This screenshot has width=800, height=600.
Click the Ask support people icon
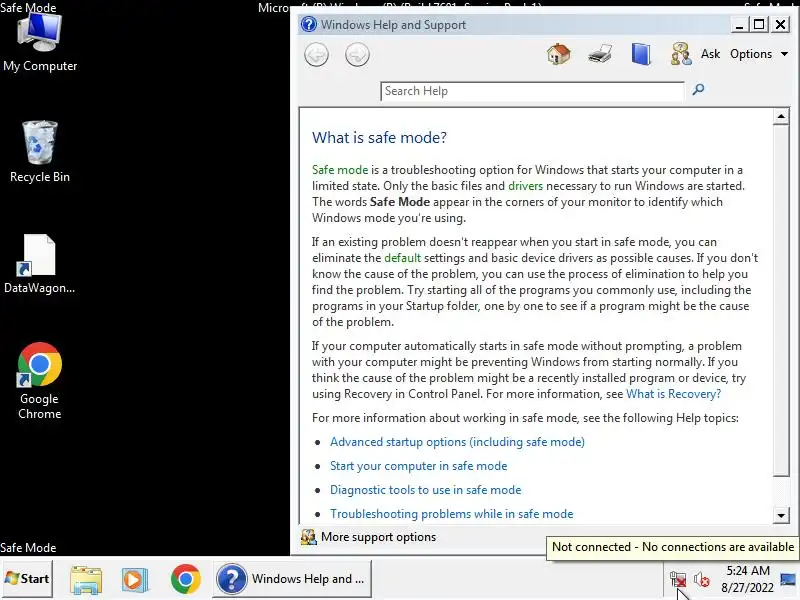[681, 54]
